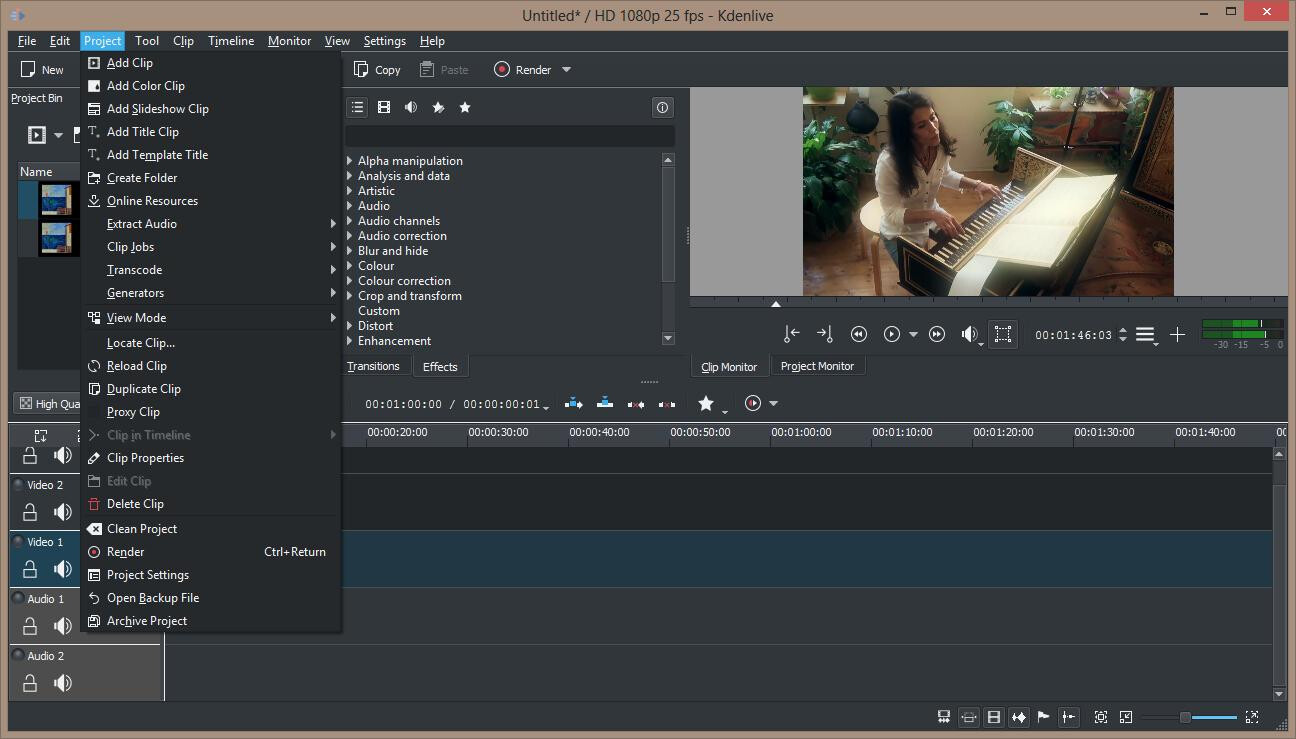Toggle show audio thumbnails in status bar
The width and height of the screenshot is (1296, 739).
point(1018,717)
